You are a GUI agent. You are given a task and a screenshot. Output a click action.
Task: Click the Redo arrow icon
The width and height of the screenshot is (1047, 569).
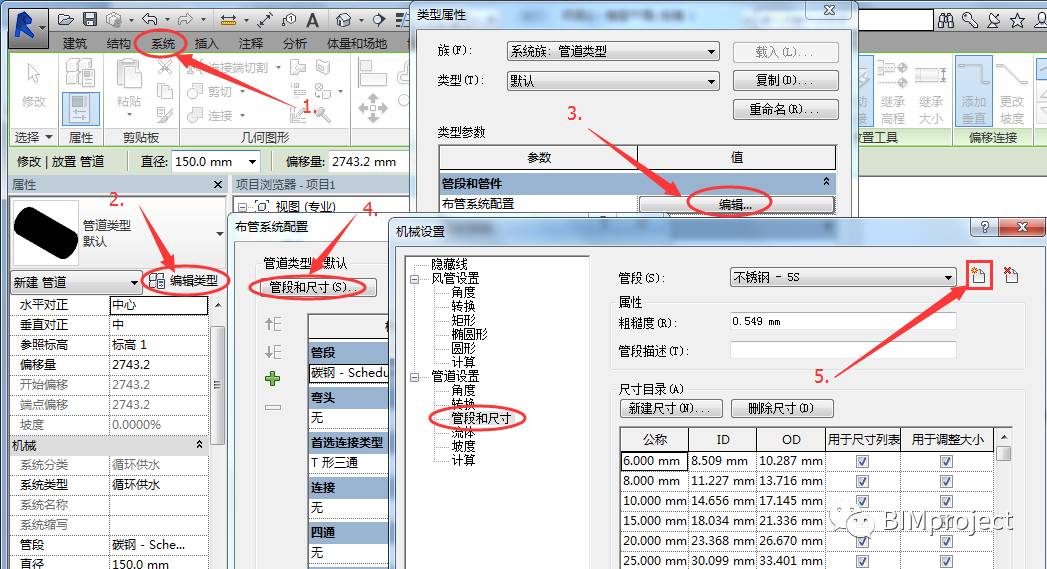(184, 20)
